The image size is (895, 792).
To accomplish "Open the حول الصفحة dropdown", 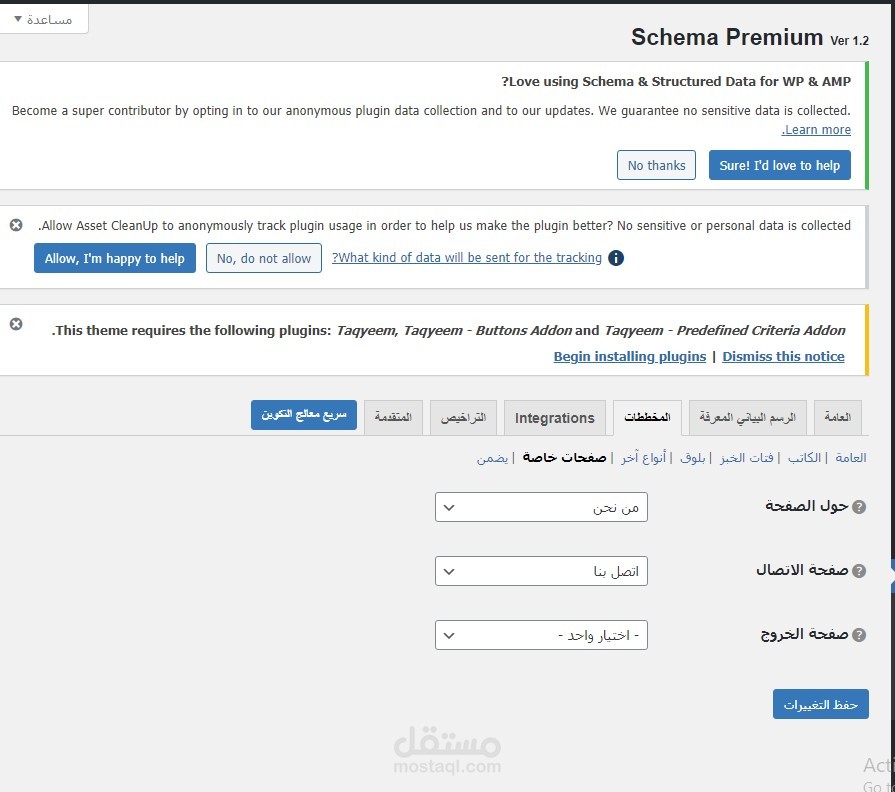I will tap(541, 507).
